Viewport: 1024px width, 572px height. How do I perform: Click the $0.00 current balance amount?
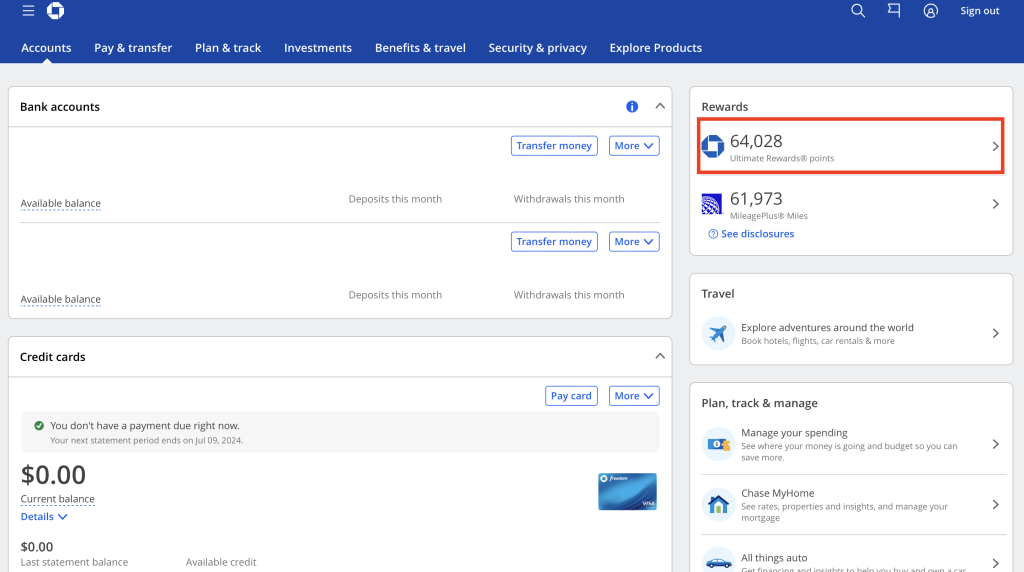53,475
